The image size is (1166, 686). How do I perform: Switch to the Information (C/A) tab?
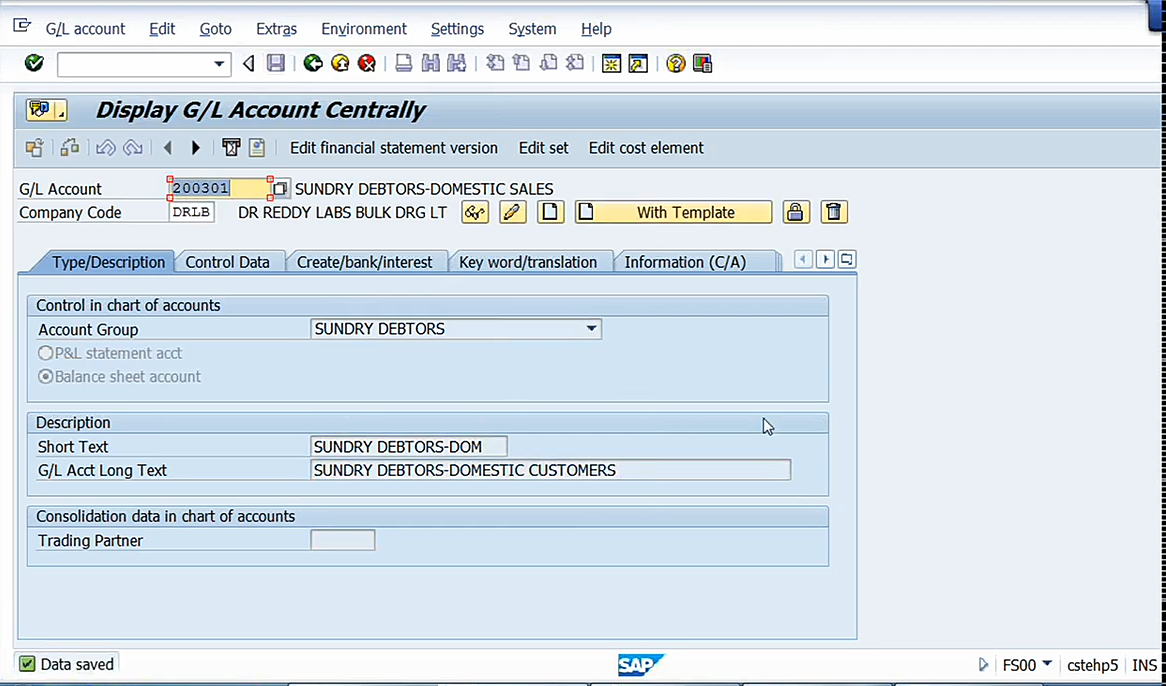(x=685, y=262)
